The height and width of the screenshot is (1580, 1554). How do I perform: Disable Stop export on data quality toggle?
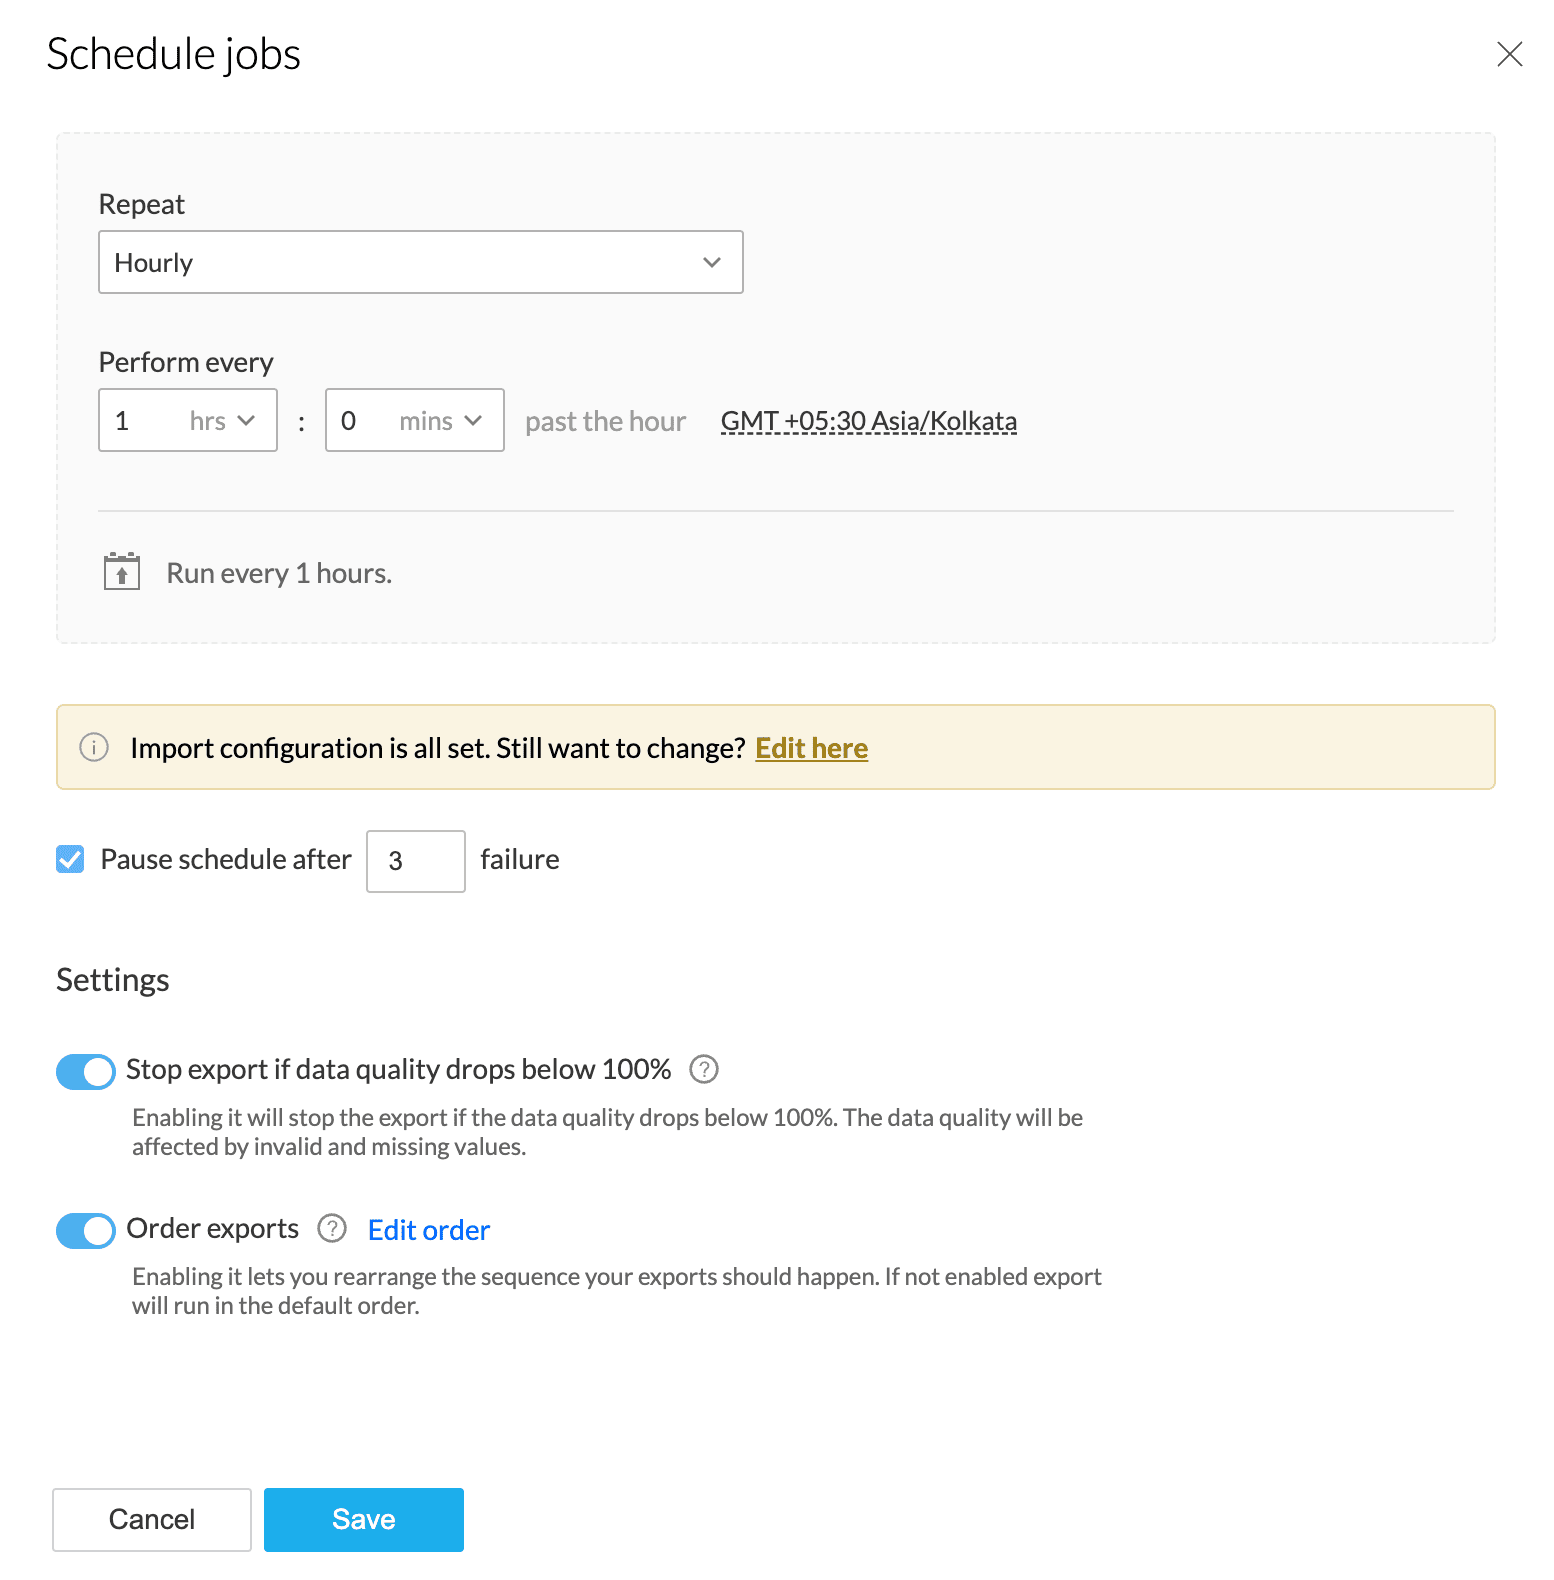click(x=86, y=1071)
